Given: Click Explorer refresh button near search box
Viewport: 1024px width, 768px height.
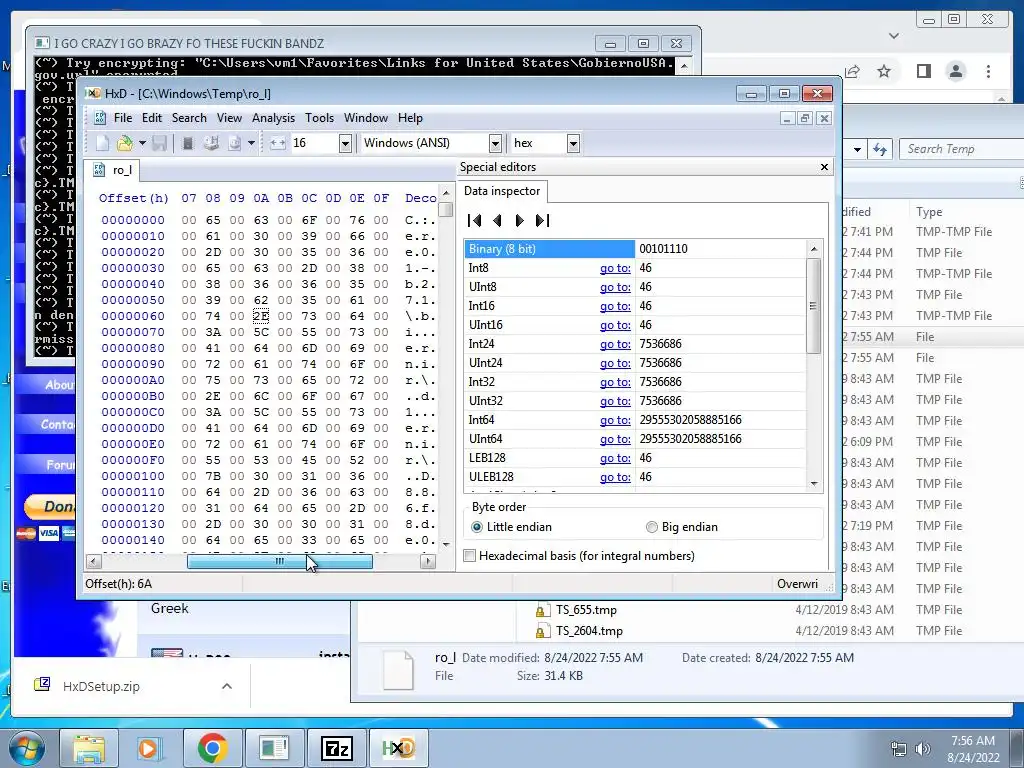Looking at the screenshot, I should click(x=880, y=150).
